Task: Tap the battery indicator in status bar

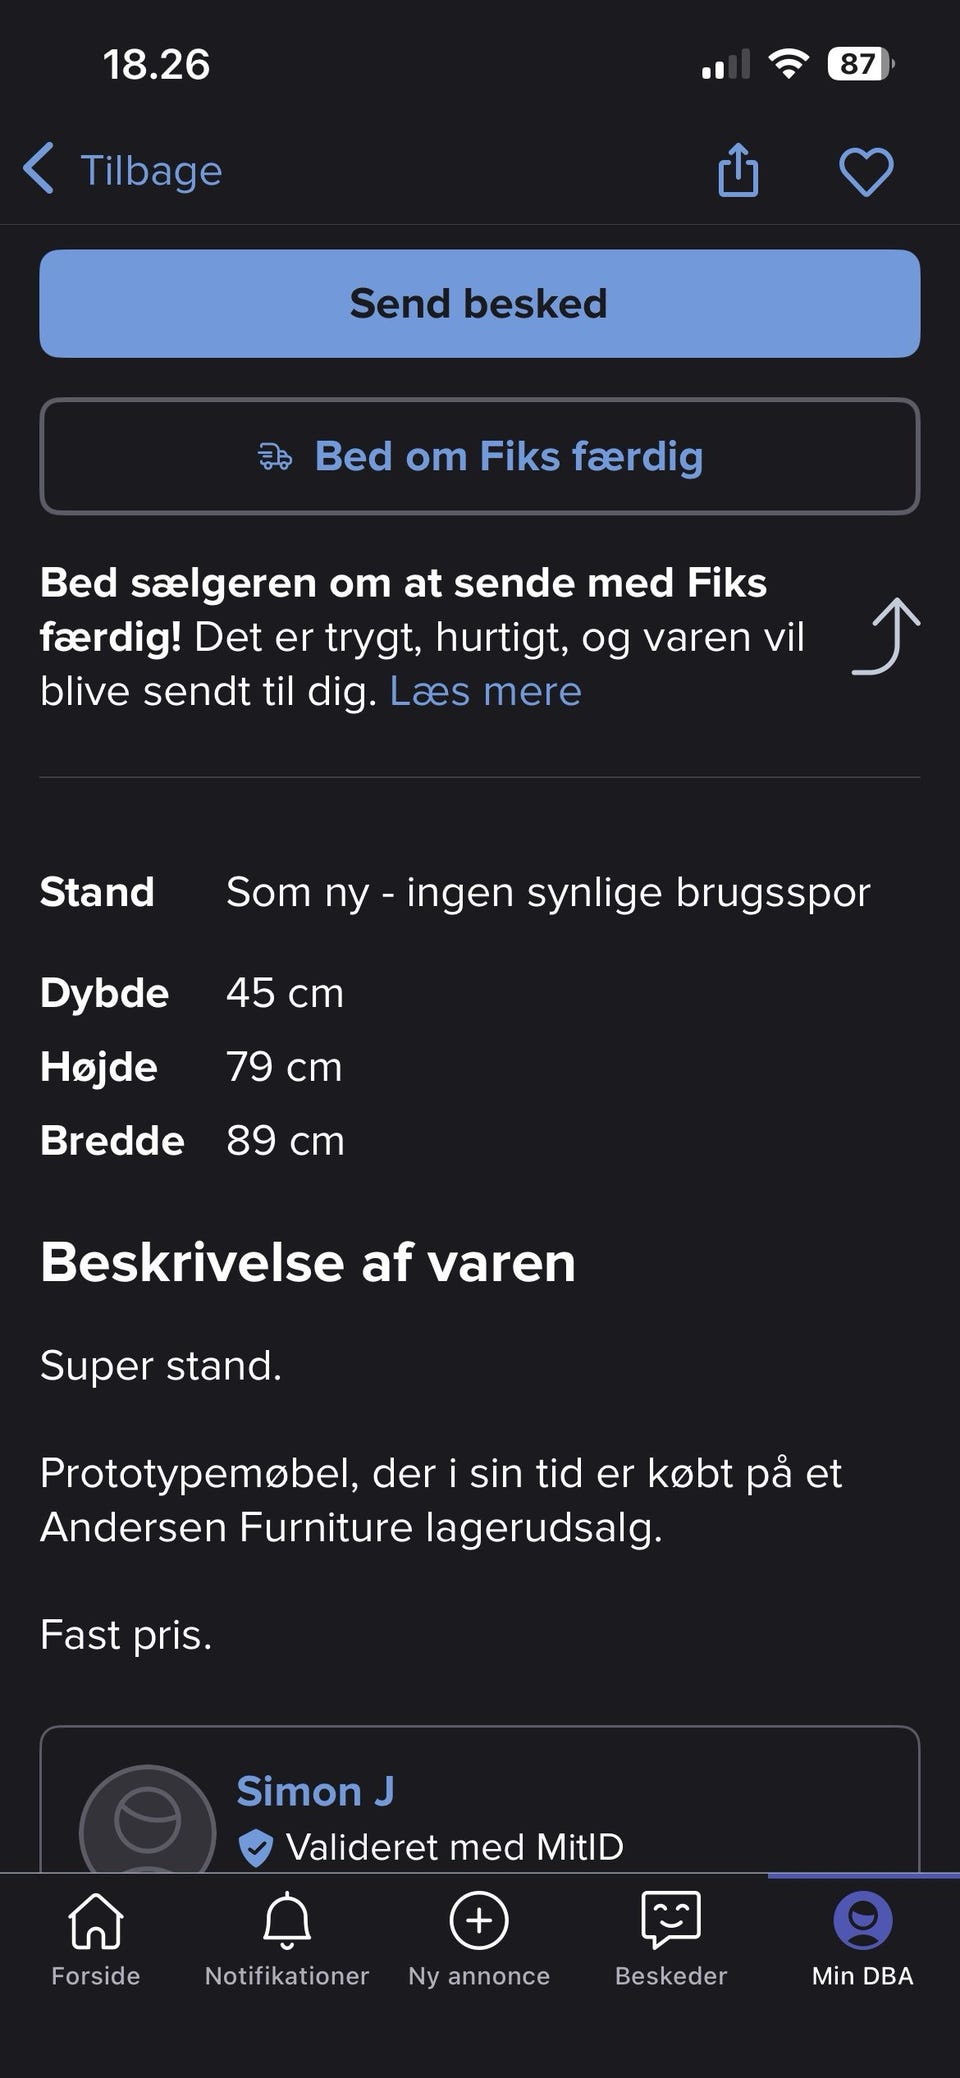Action: click(860, 65)
